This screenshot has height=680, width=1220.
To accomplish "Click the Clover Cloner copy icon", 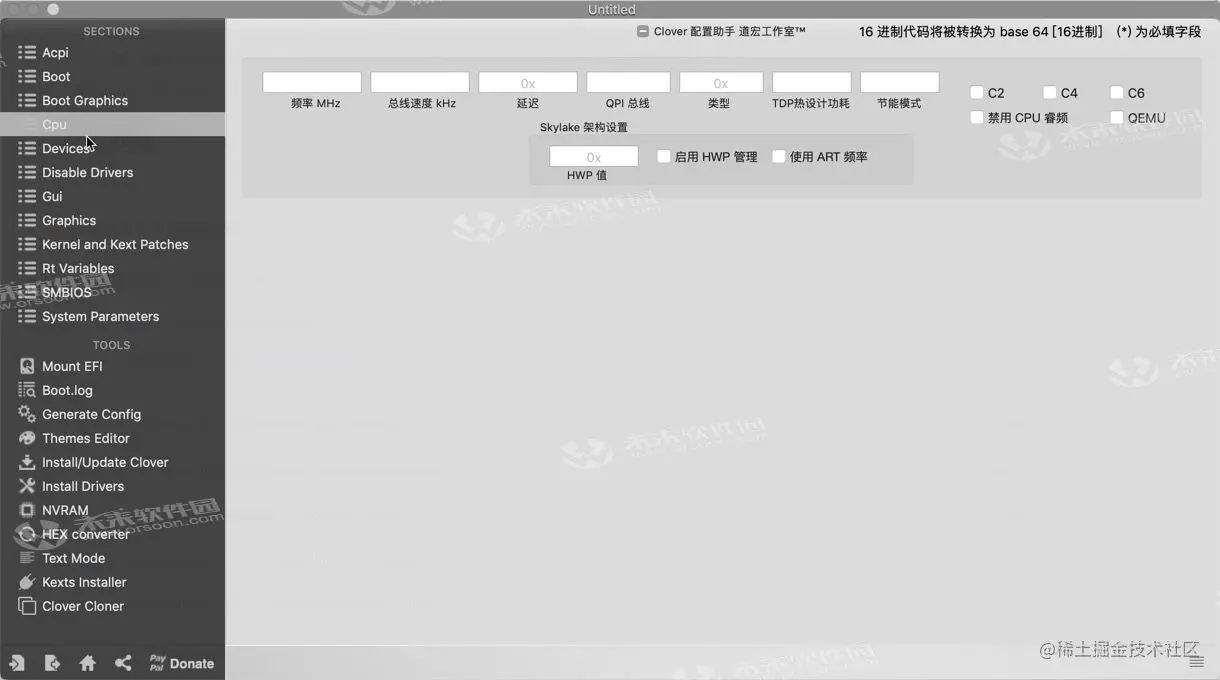I will point(27,606).
